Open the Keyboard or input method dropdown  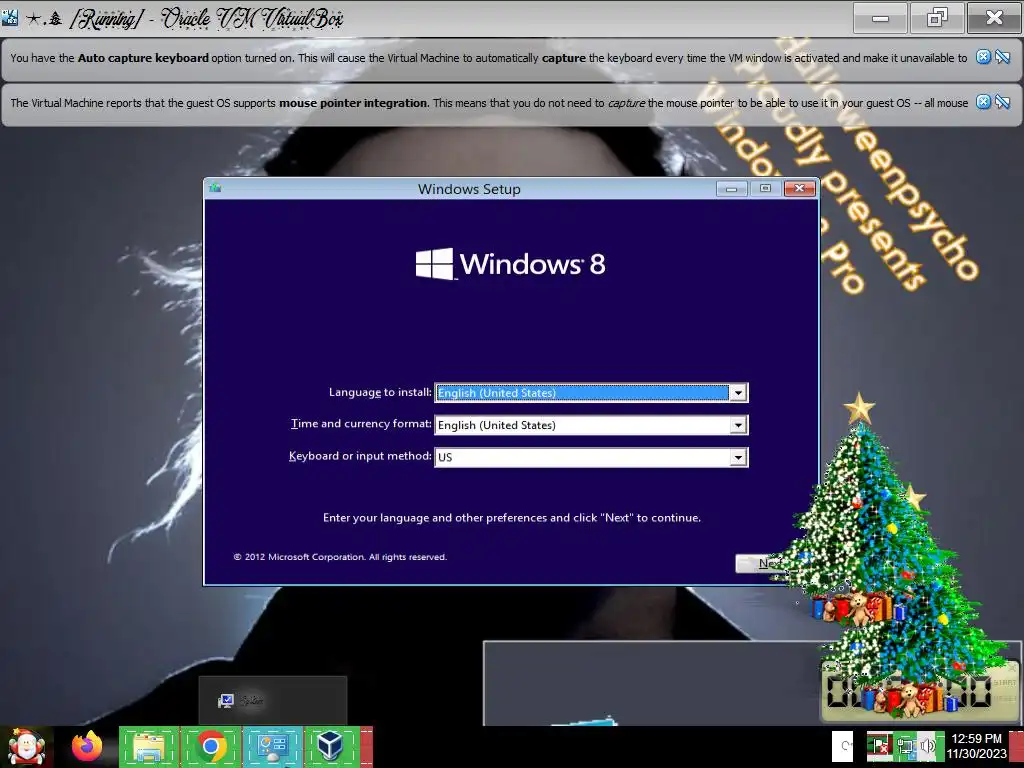pos(738,456)
